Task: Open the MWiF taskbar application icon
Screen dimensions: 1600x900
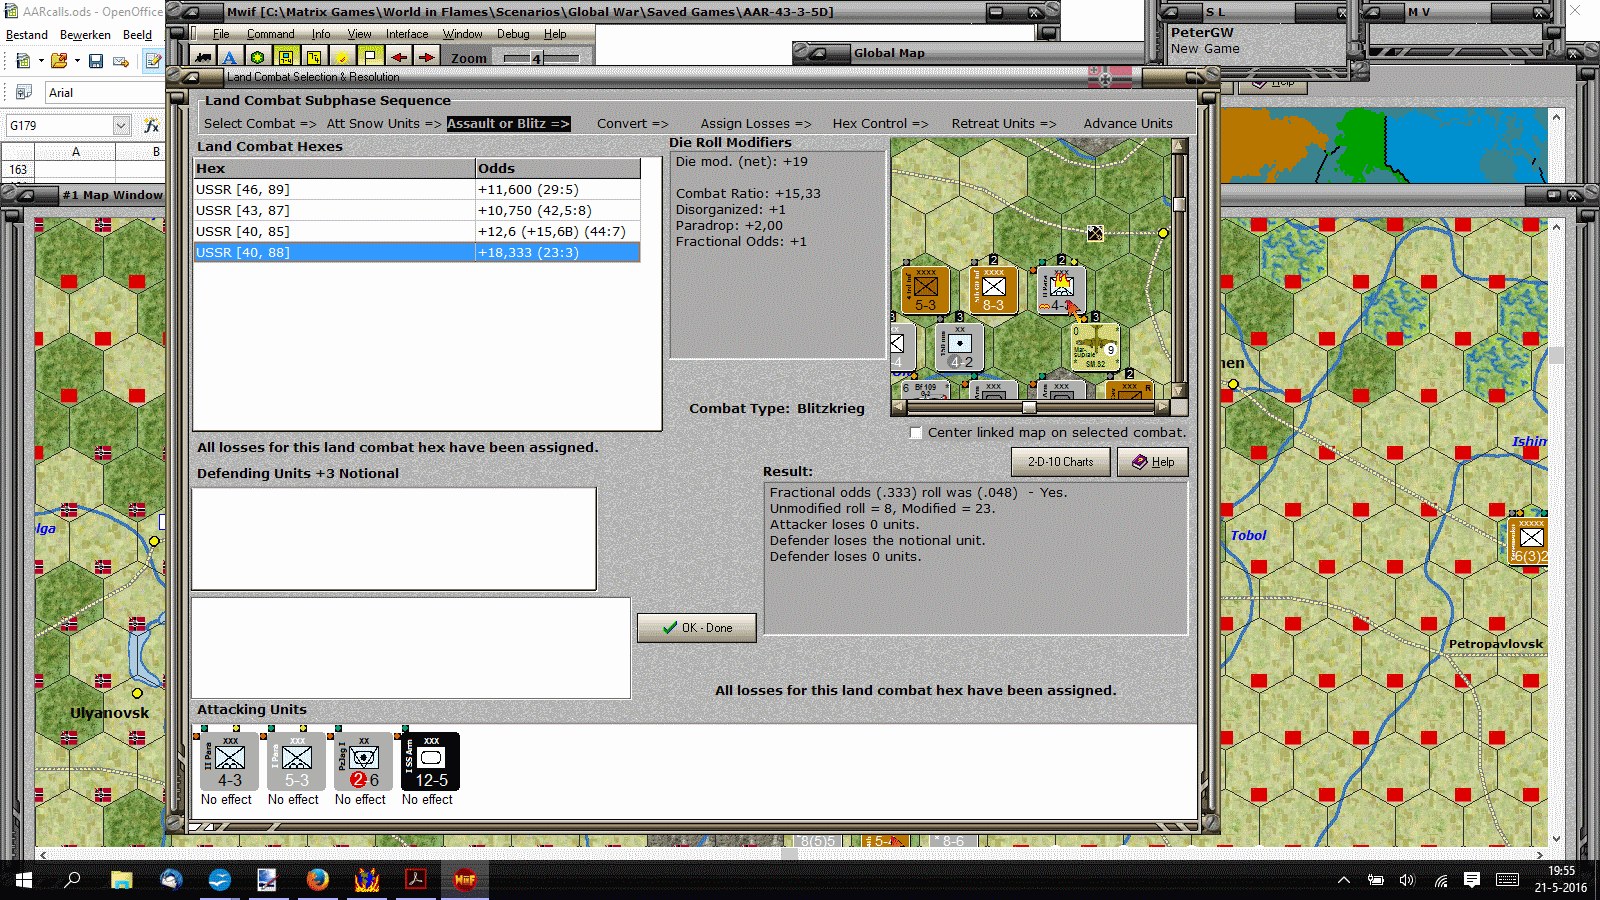Action: pyautogui.click(x=465, y=880)
